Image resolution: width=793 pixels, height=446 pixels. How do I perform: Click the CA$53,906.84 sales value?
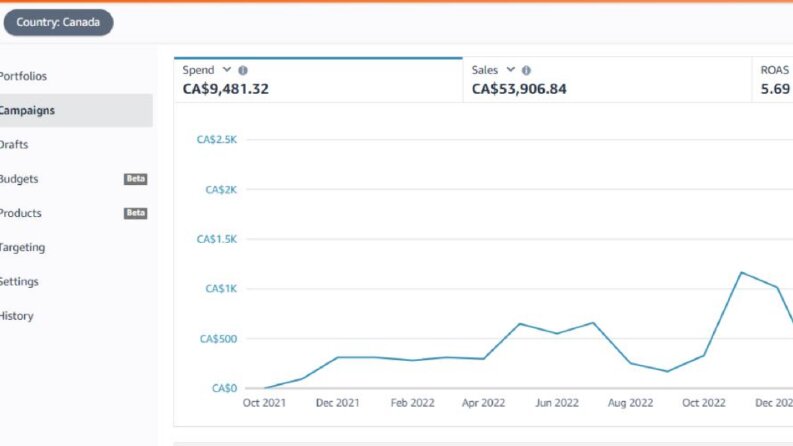point(519,89)
